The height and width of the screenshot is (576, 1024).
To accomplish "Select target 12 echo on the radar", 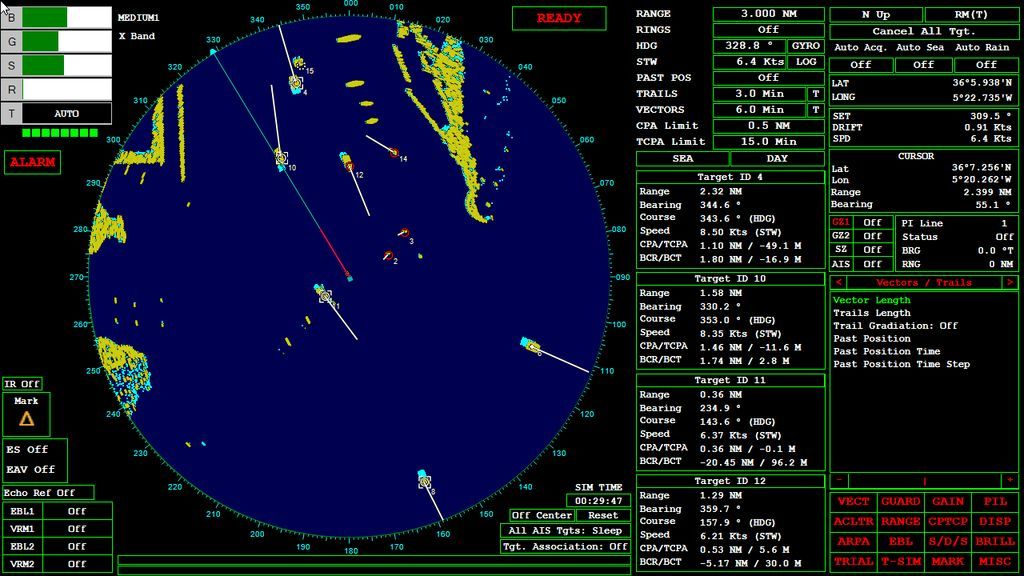I will [x=349, y=166].
